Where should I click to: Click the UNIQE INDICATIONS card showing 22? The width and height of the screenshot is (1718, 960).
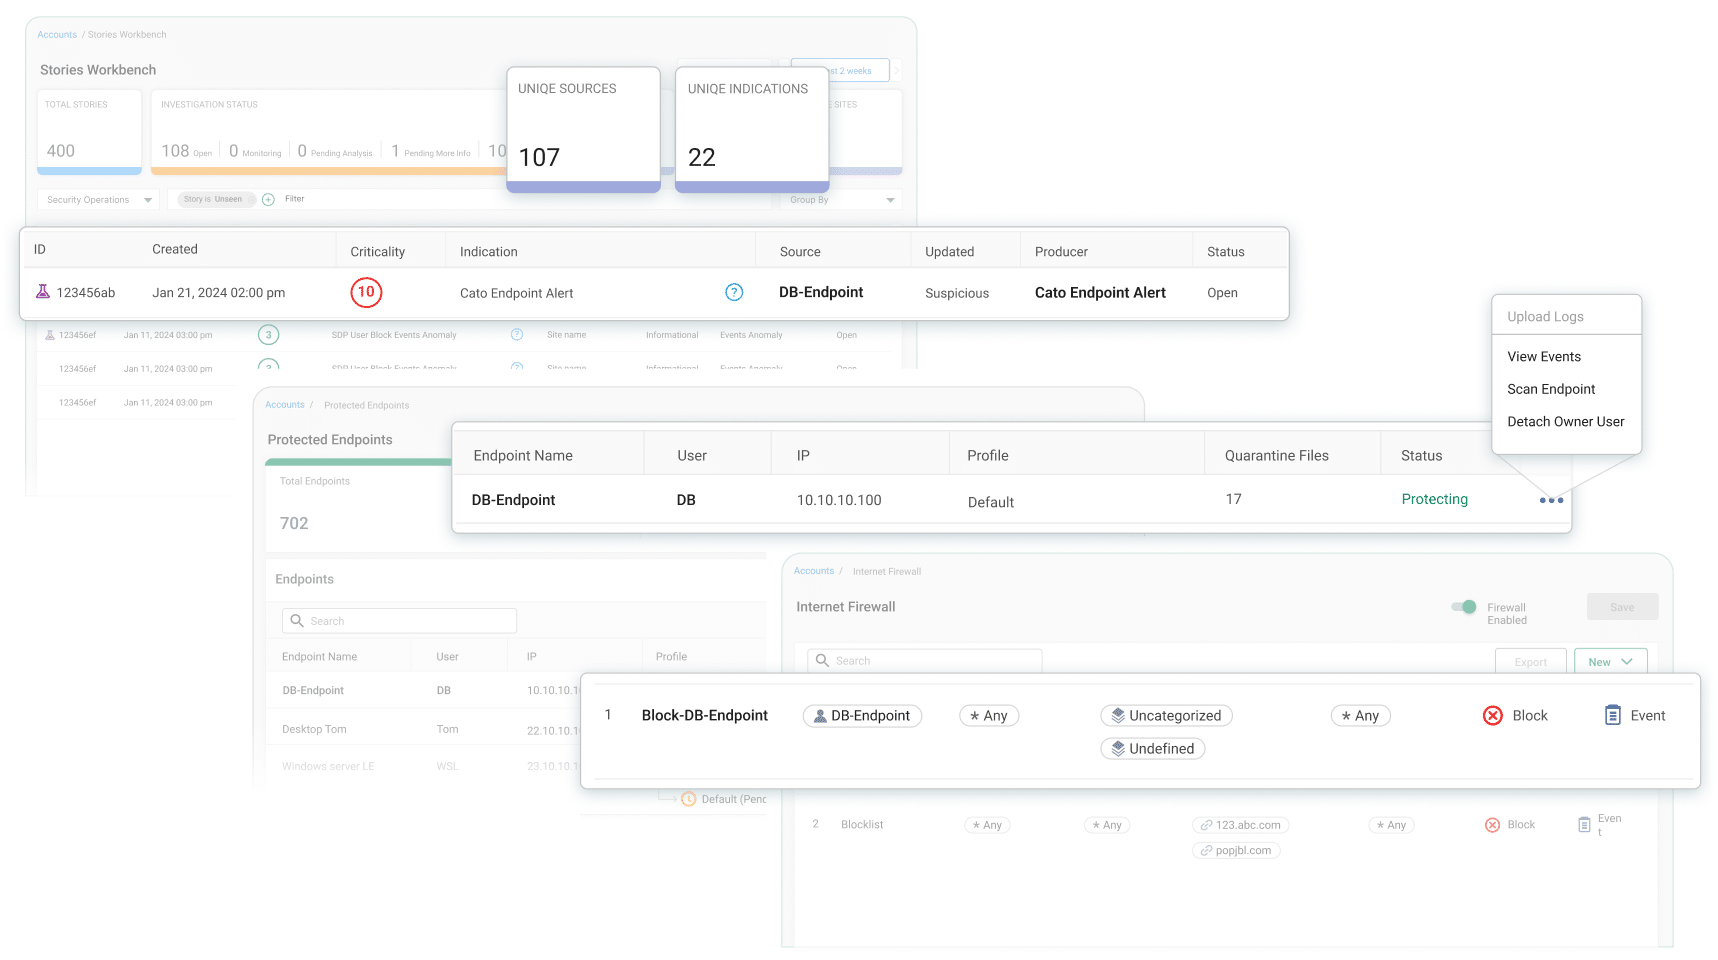(x=752, y=129)
